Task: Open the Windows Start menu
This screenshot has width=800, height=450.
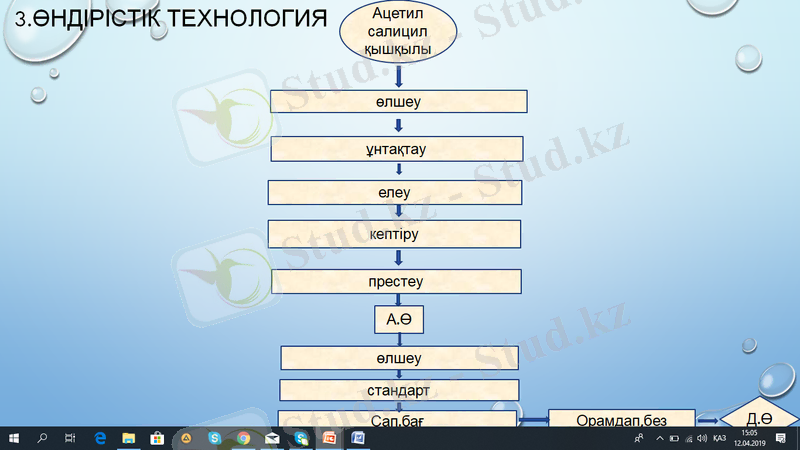Action: point(14,438)
